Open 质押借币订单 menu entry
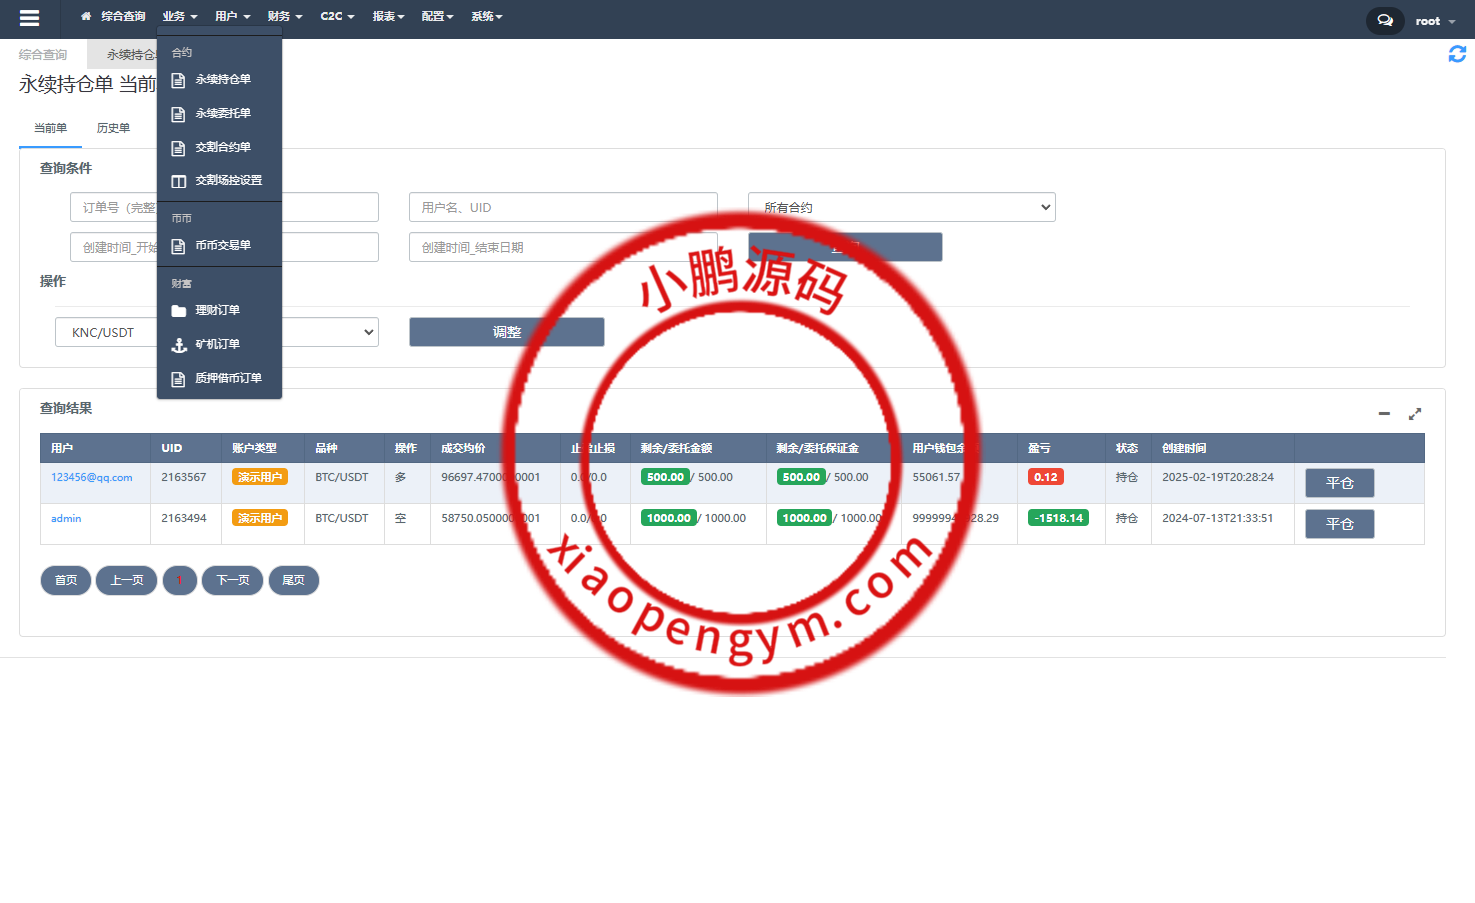 point(228,379)
